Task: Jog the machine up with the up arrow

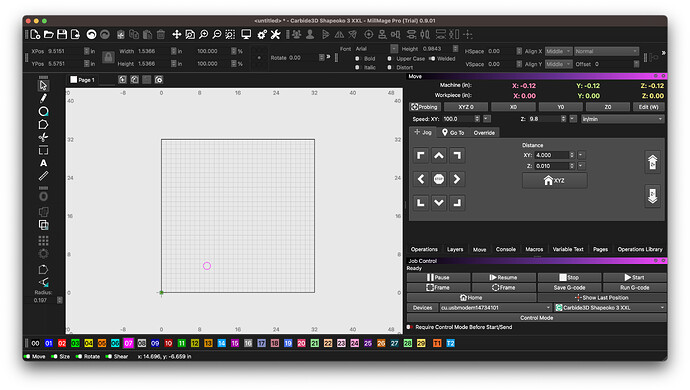Action: coord(439,155)
